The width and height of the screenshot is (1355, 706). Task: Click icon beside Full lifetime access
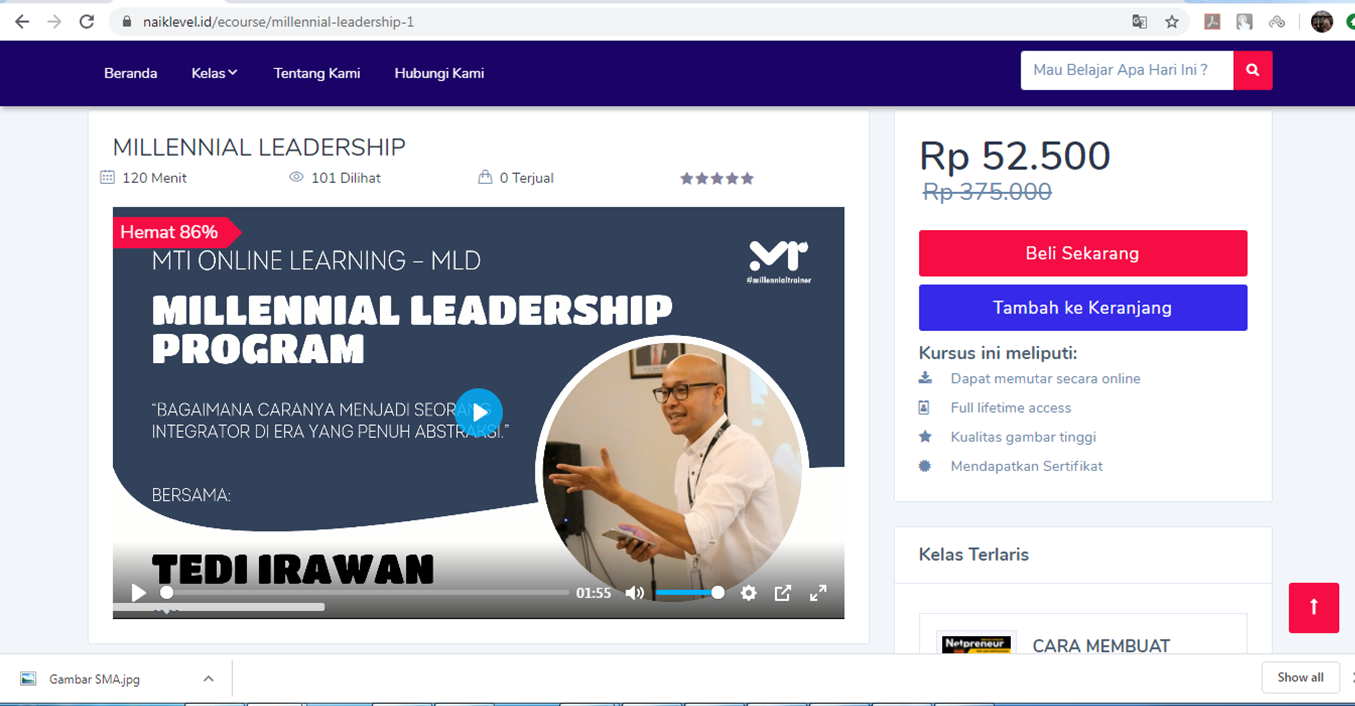pyautogui.click(x=925, y=407)
